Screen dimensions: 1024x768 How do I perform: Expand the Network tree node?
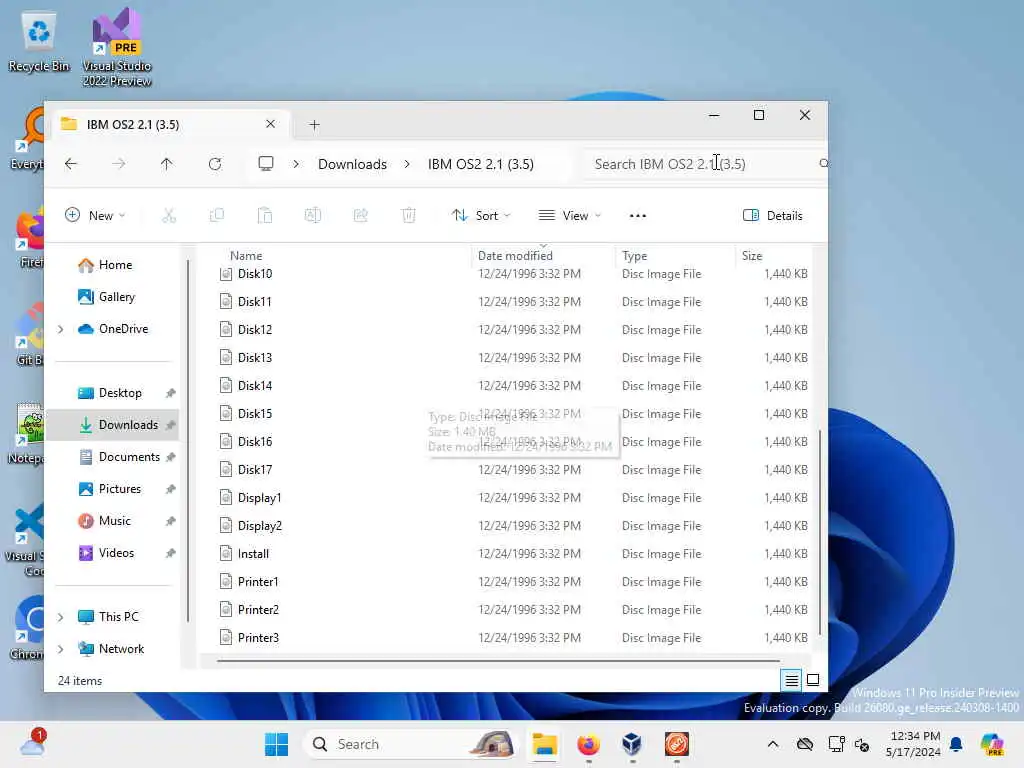coord(61,649)
